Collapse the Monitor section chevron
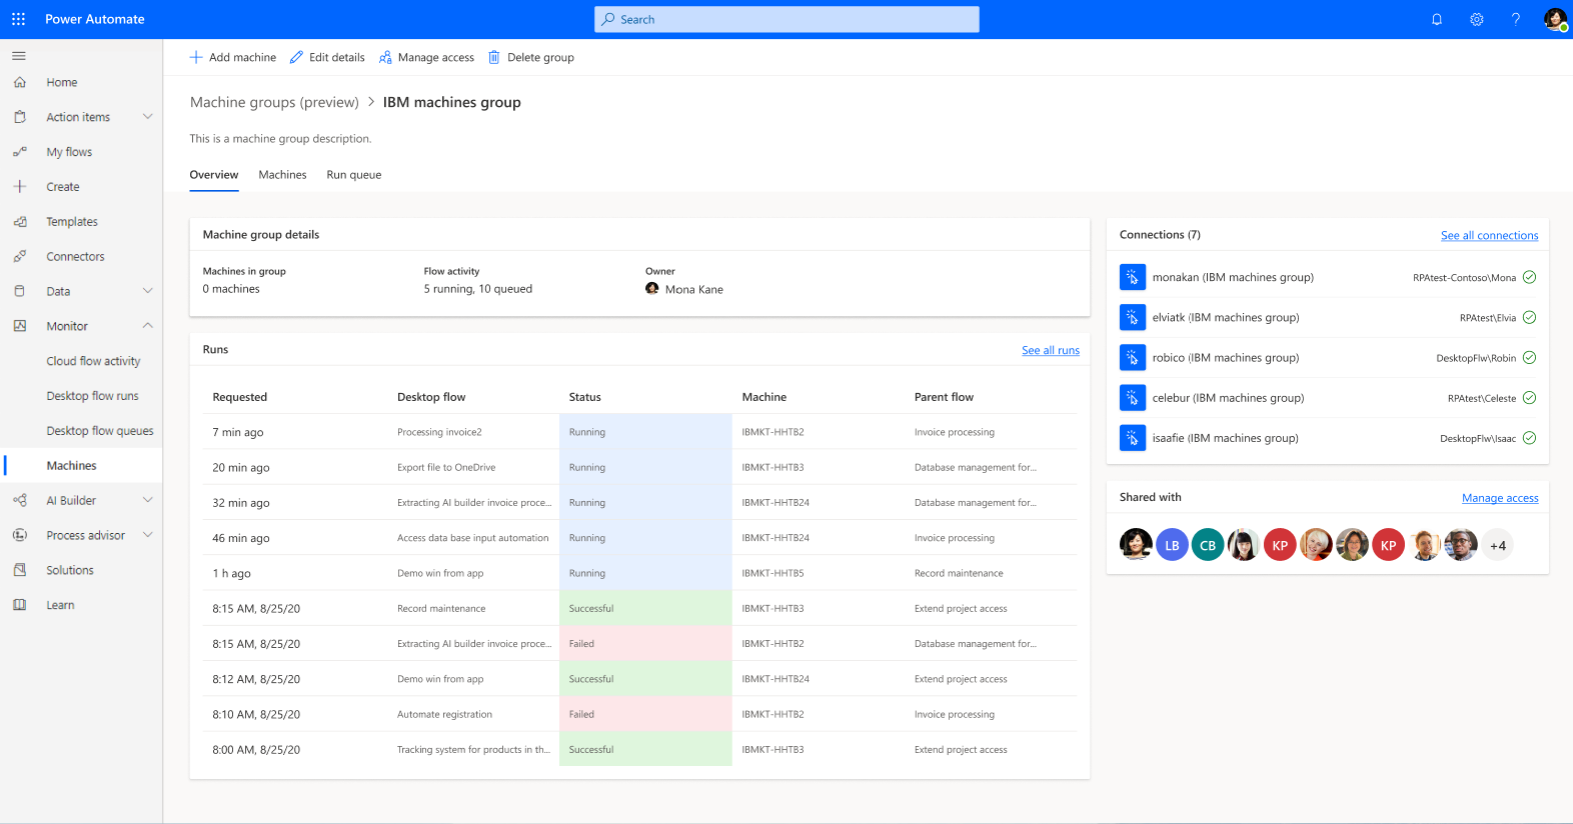 click(148, 326)
